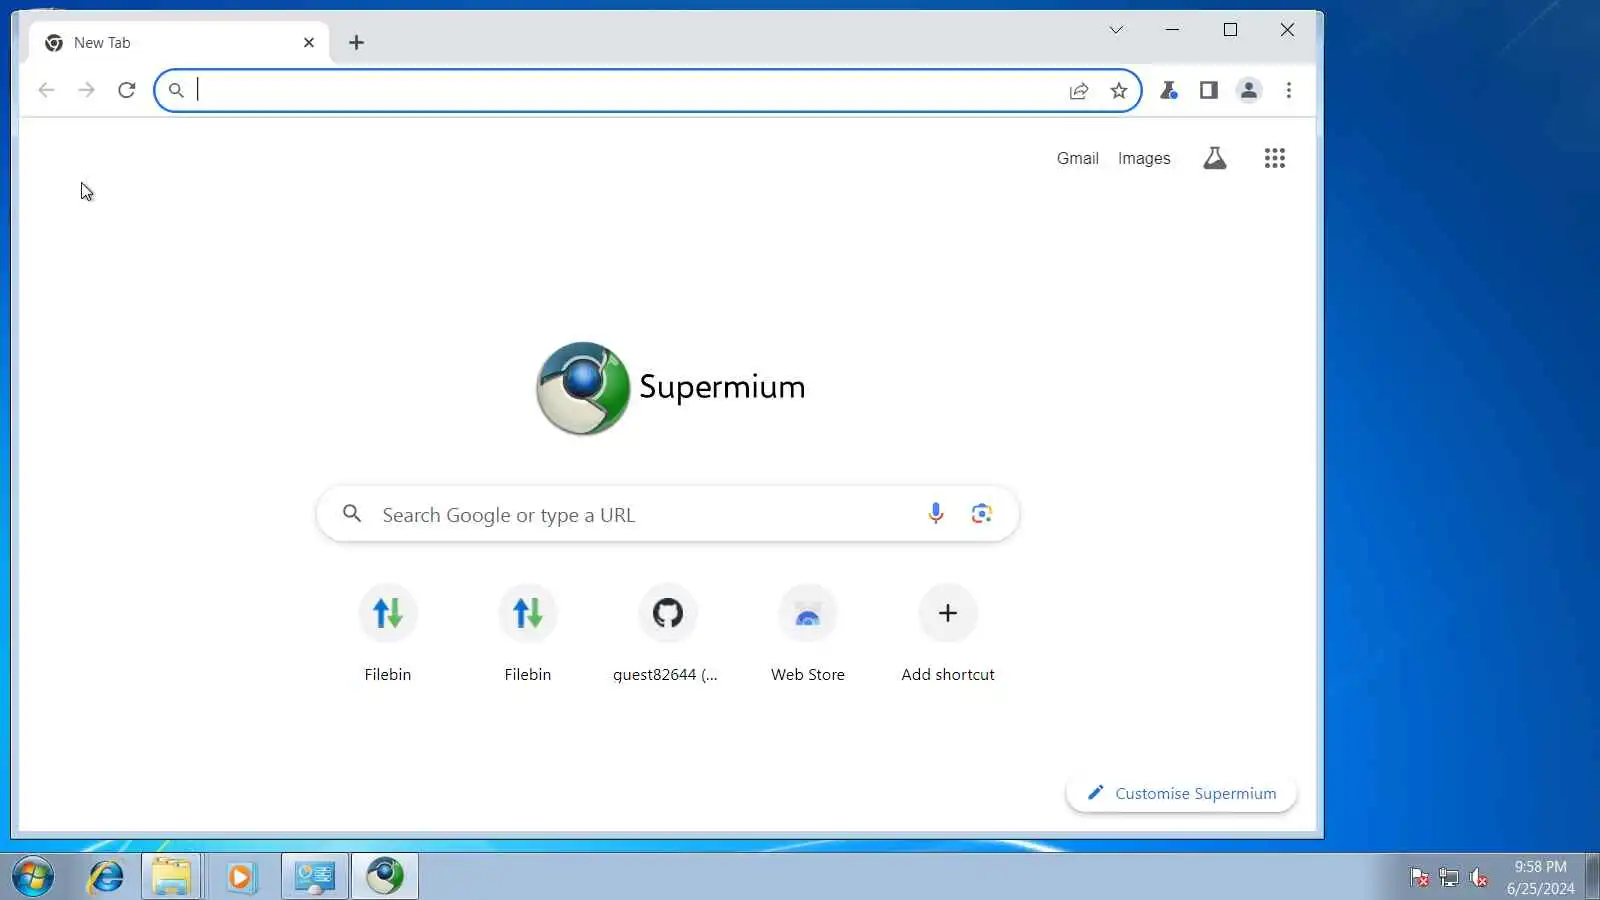
Task: Open the Windows Start menu
Action: 33,877
